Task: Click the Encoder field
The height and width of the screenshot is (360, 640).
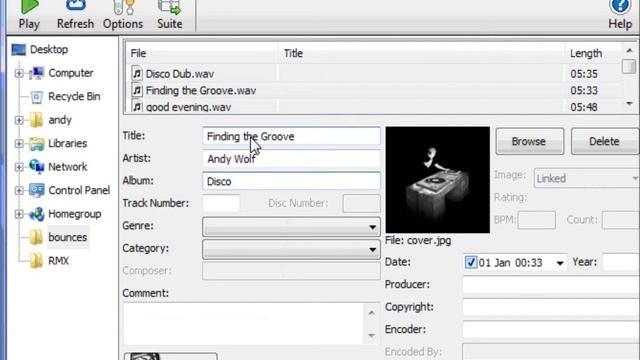Action: tap(551, 329)
